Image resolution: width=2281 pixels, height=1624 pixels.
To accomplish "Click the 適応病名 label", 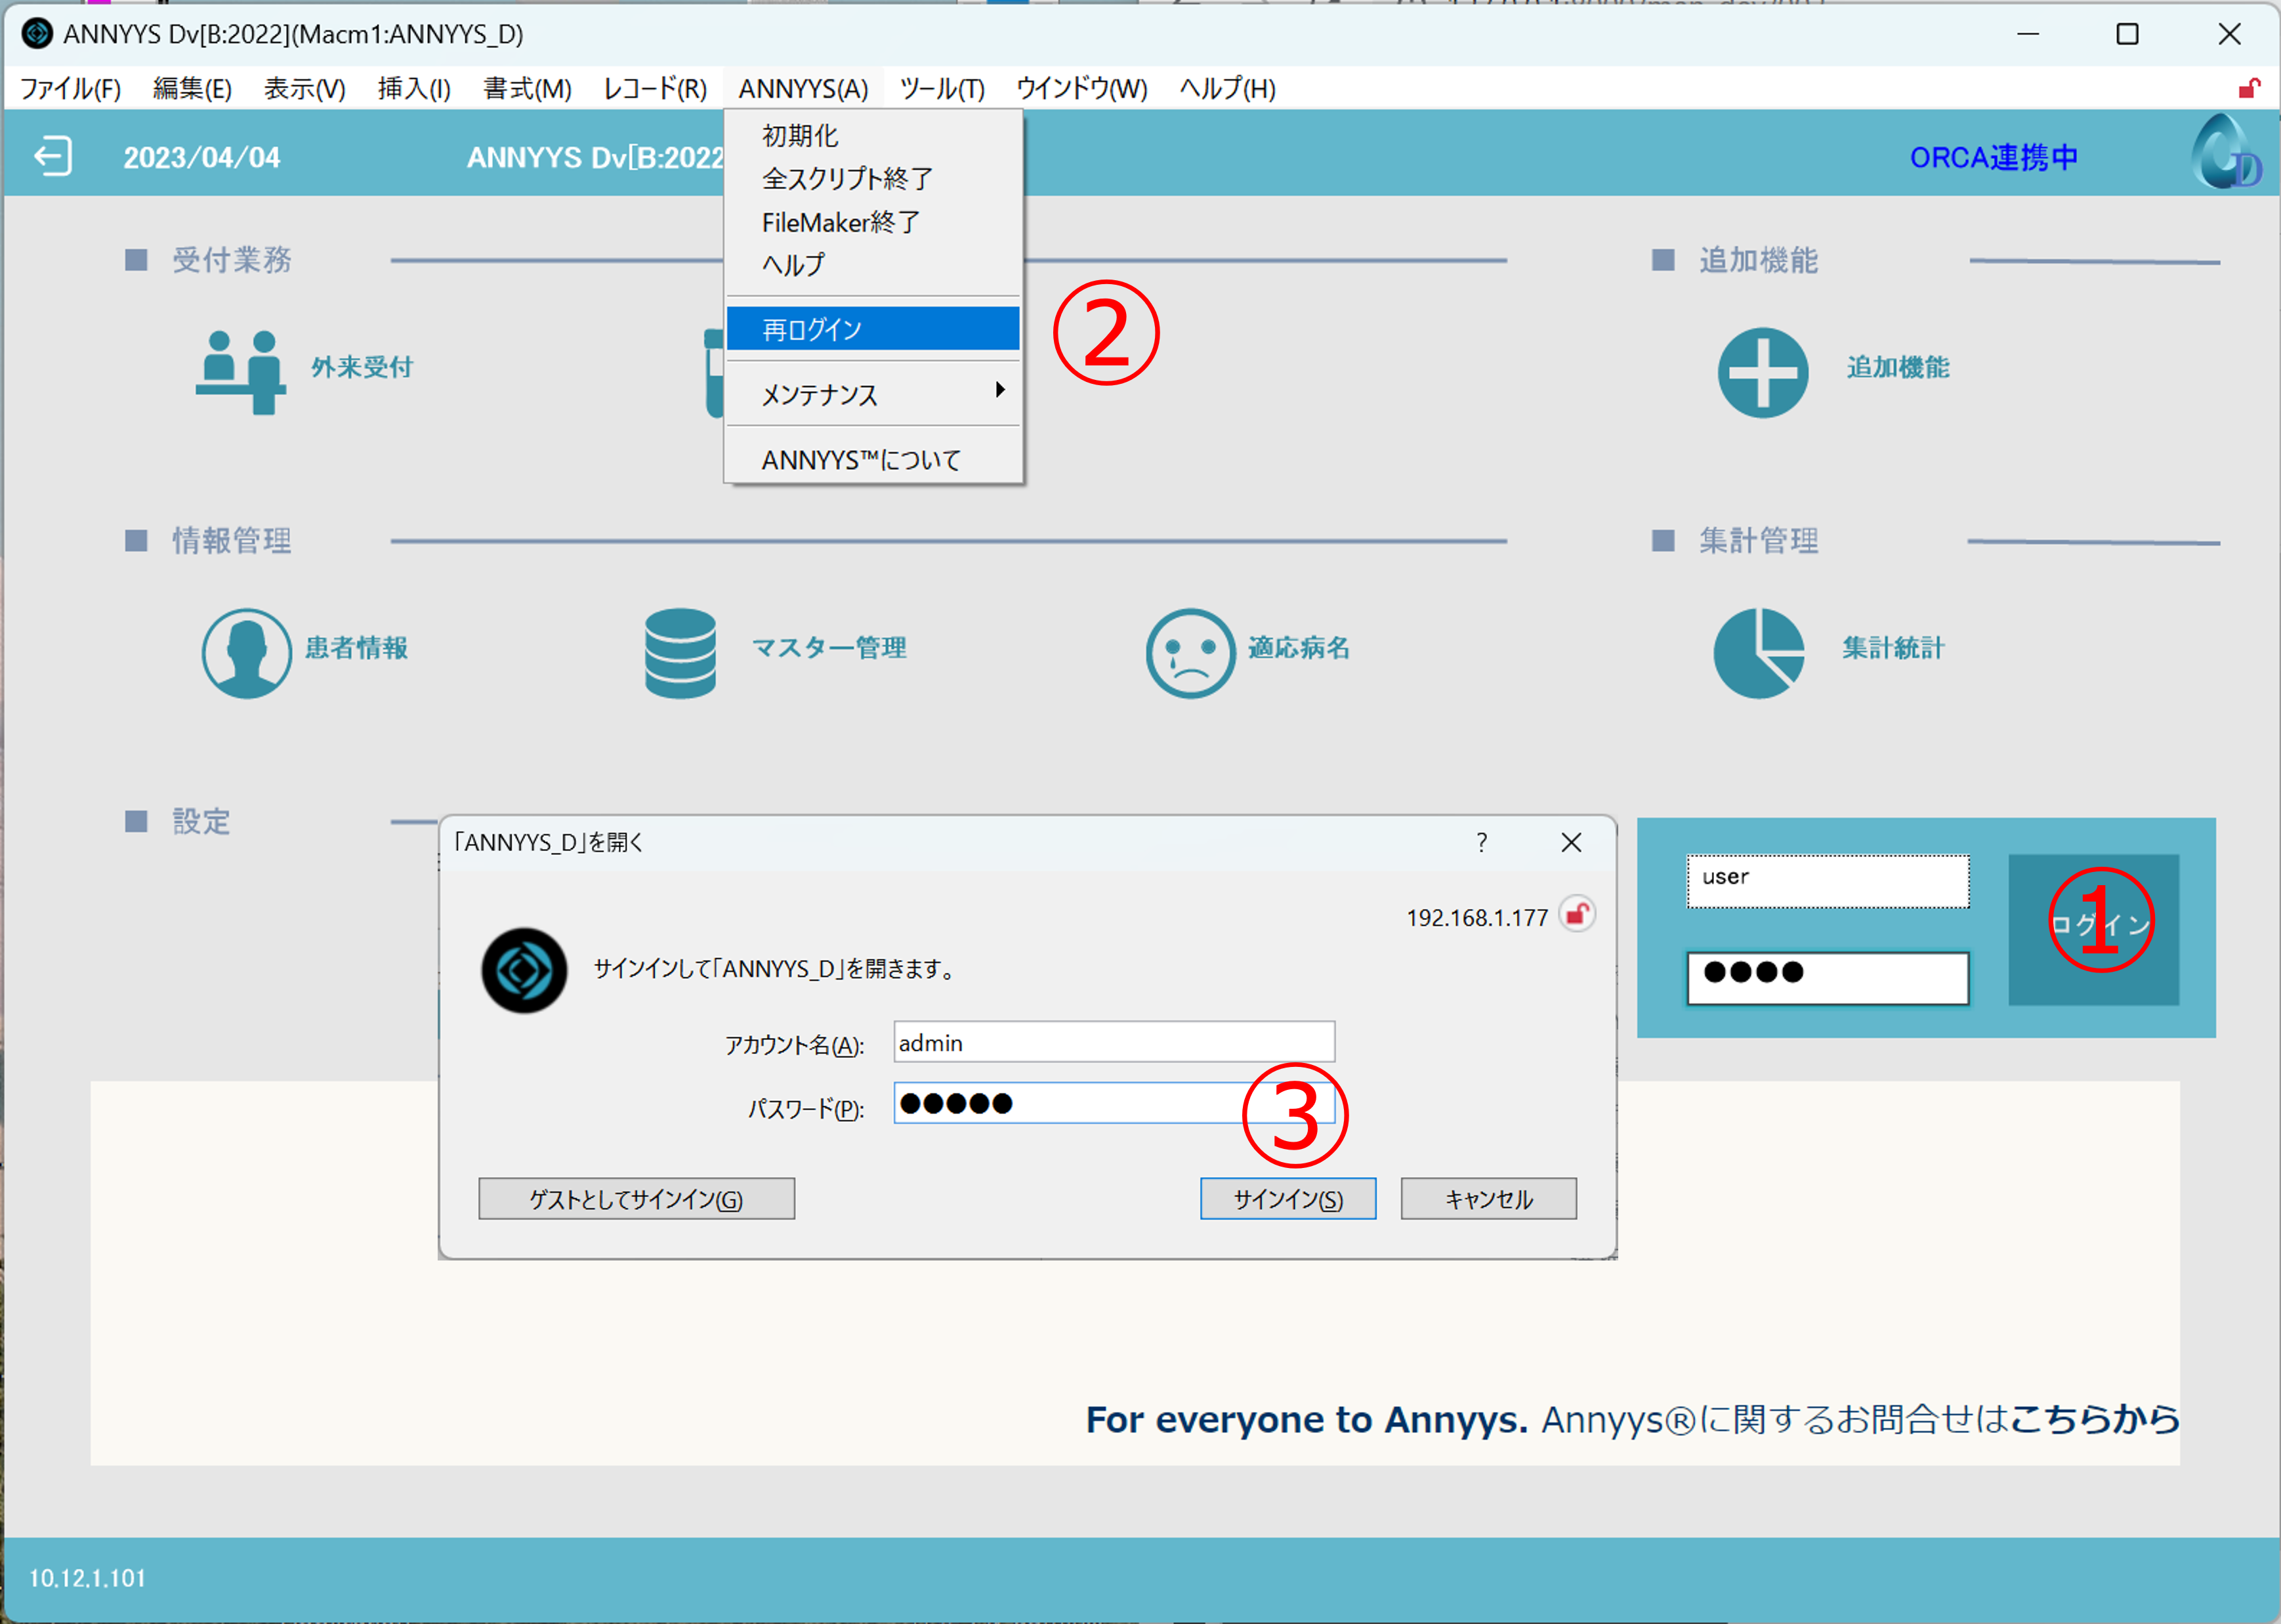I will tap(1299, 648).
